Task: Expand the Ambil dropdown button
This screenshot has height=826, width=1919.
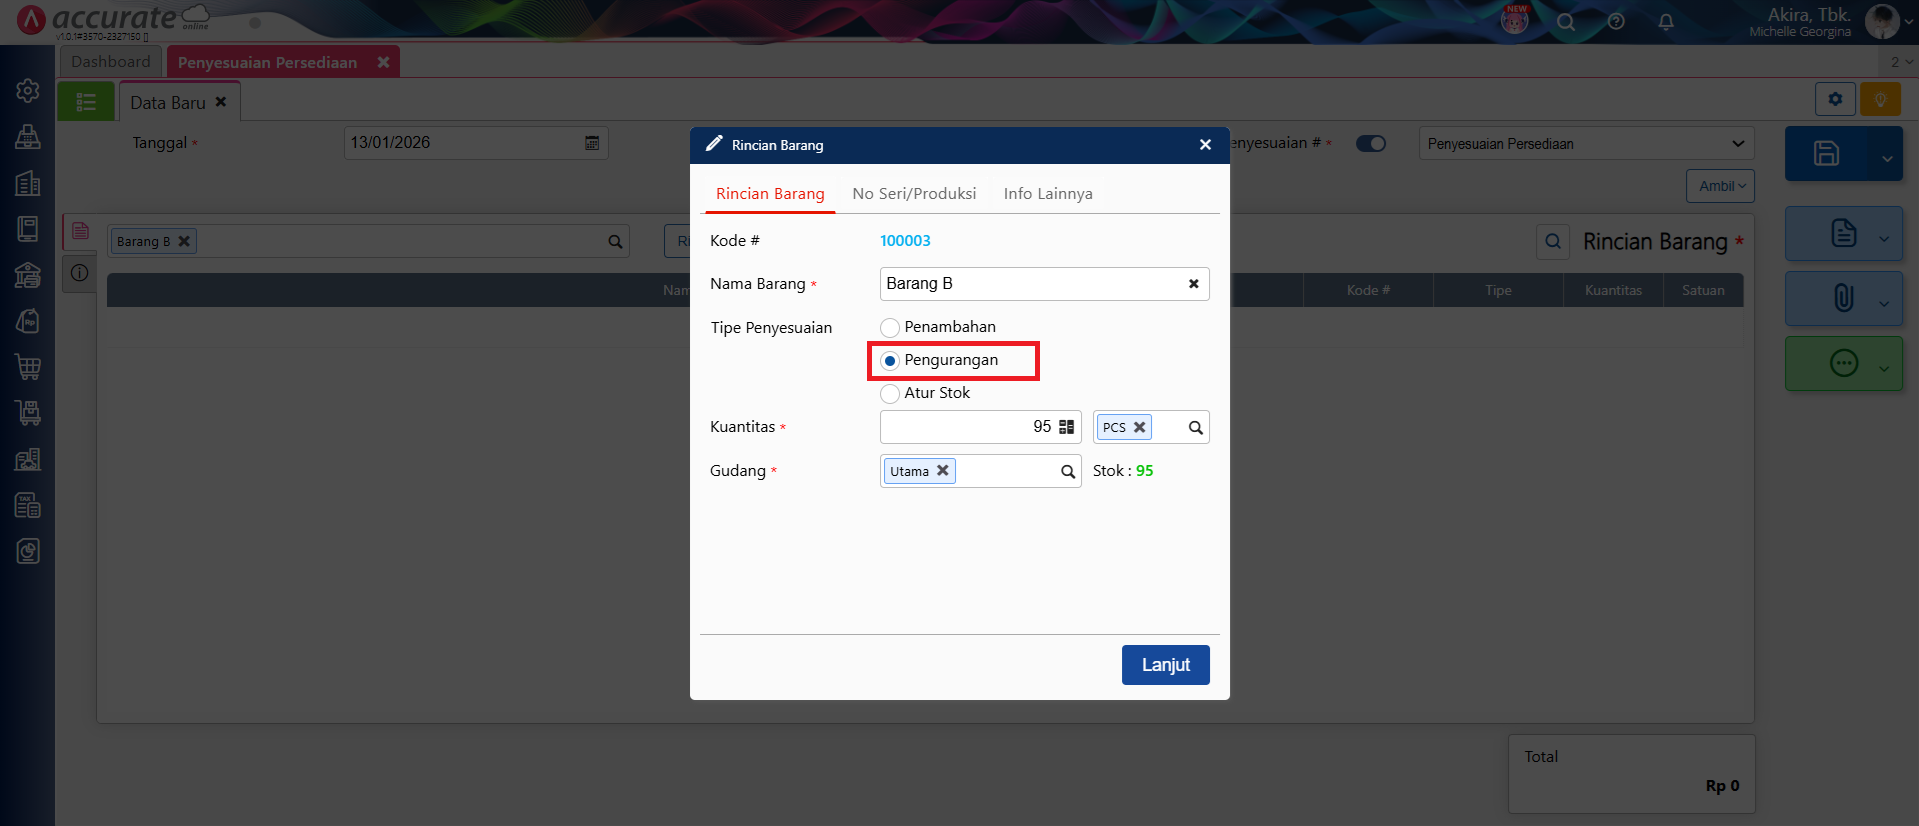Action: tap(1720, 186)
